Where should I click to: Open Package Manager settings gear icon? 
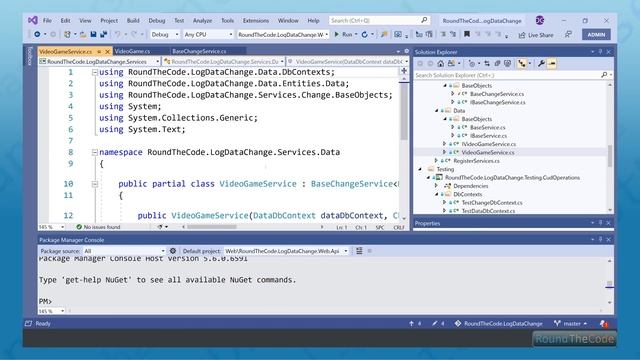pos(173,251)
